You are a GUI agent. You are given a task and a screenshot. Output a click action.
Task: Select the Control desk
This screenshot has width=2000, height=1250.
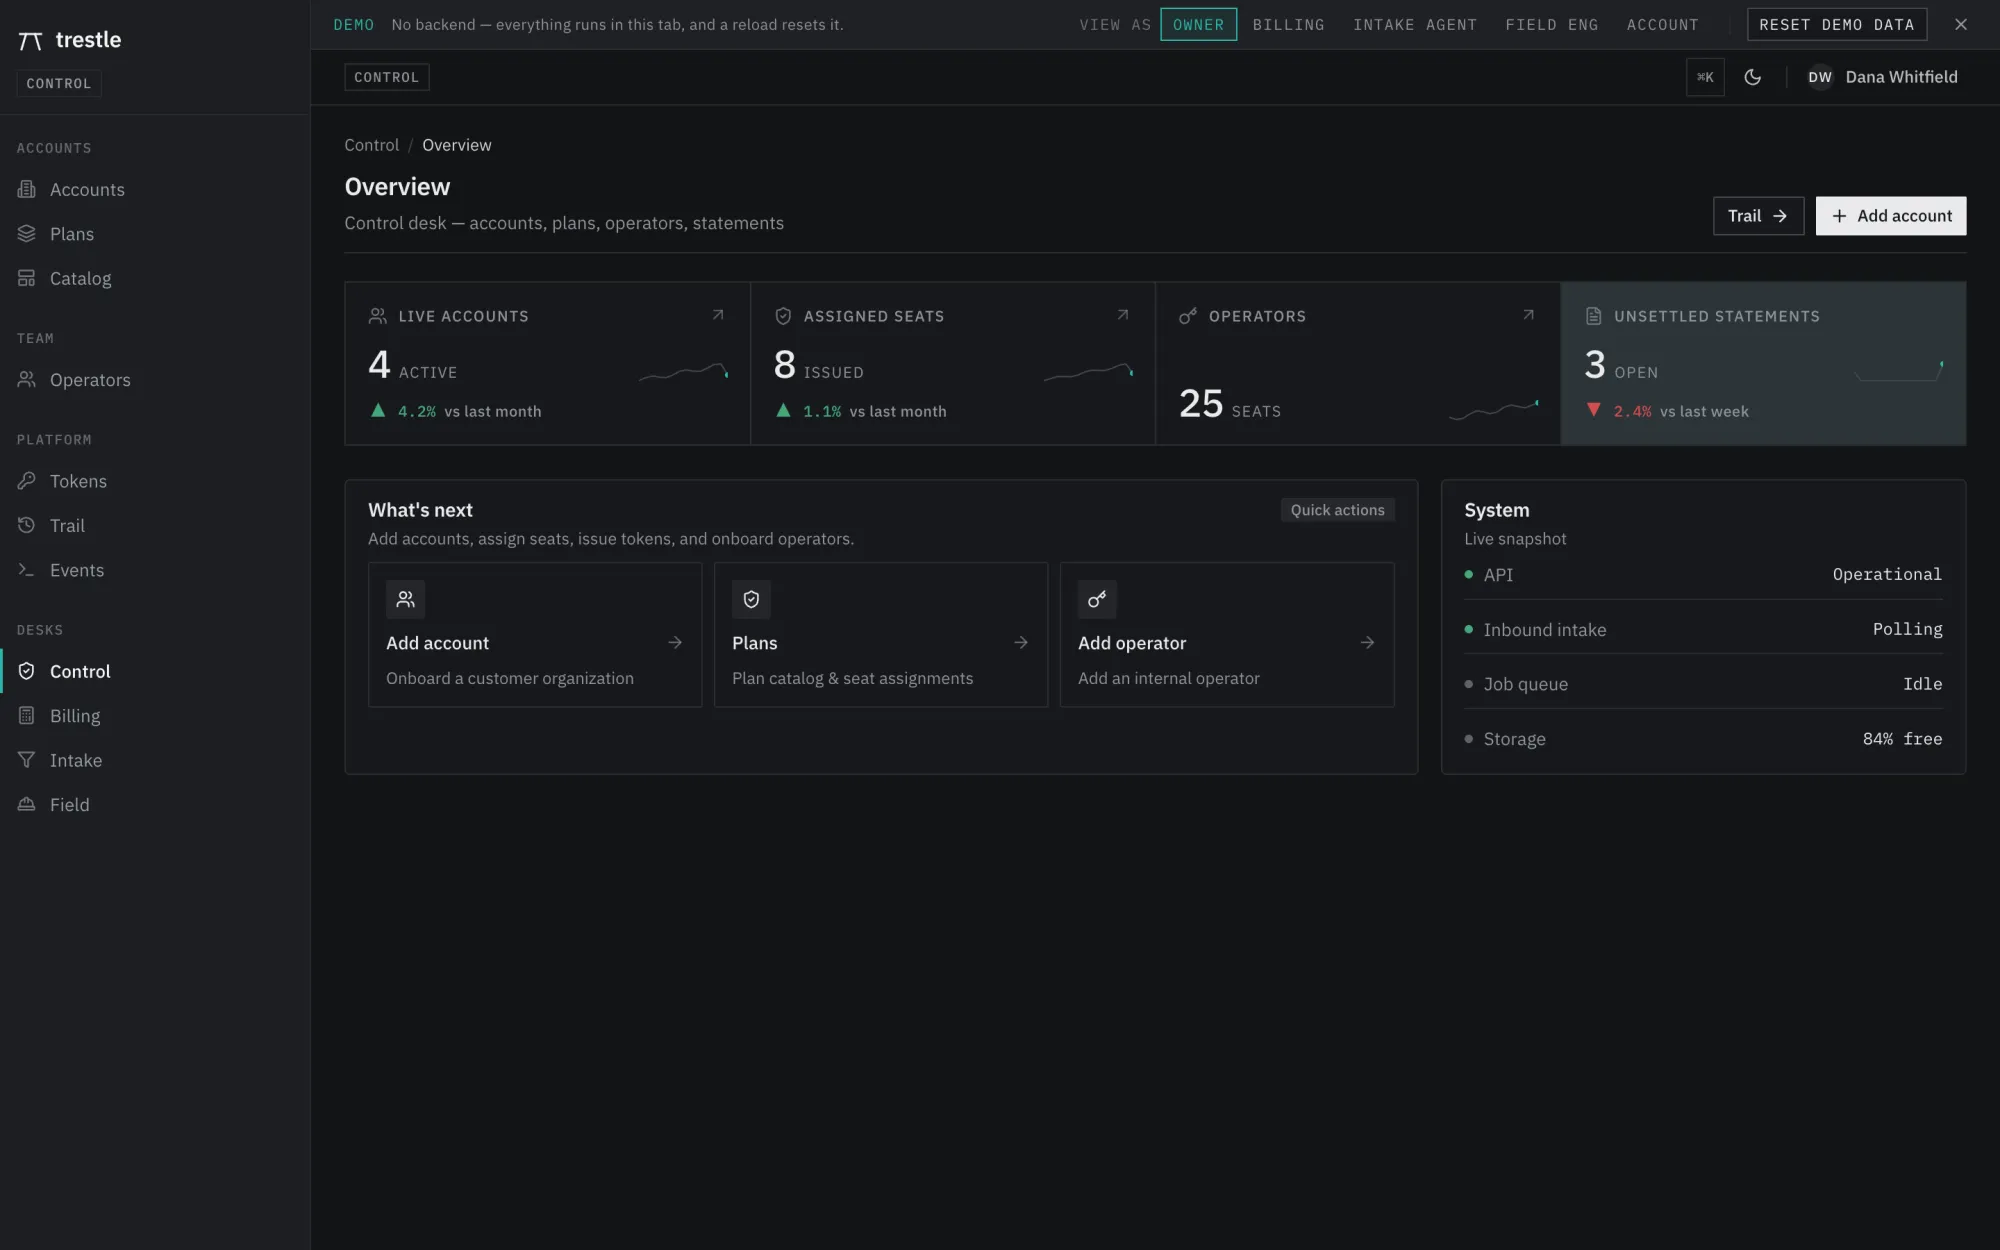click(x=155, y=671)
